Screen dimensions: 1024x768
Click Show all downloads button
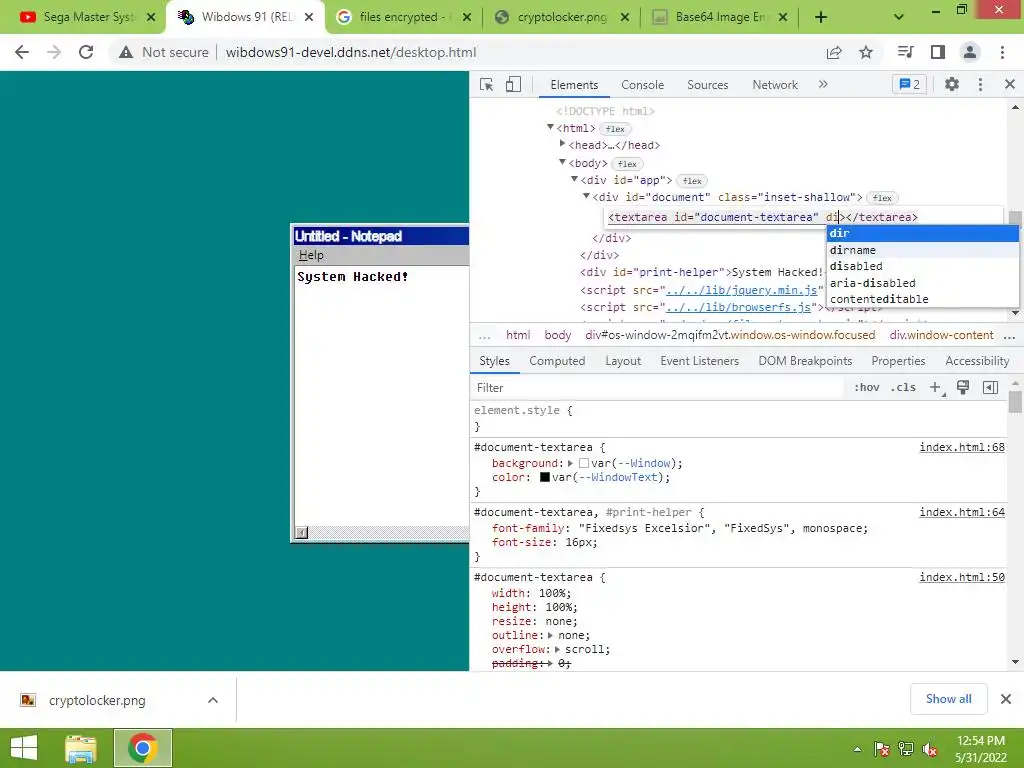tap(948, 699)
